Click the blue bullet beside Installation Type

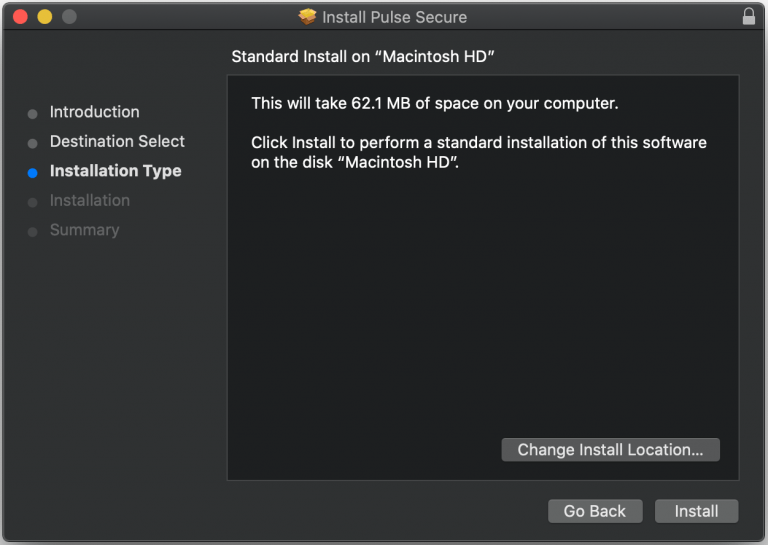click(32, 172)
